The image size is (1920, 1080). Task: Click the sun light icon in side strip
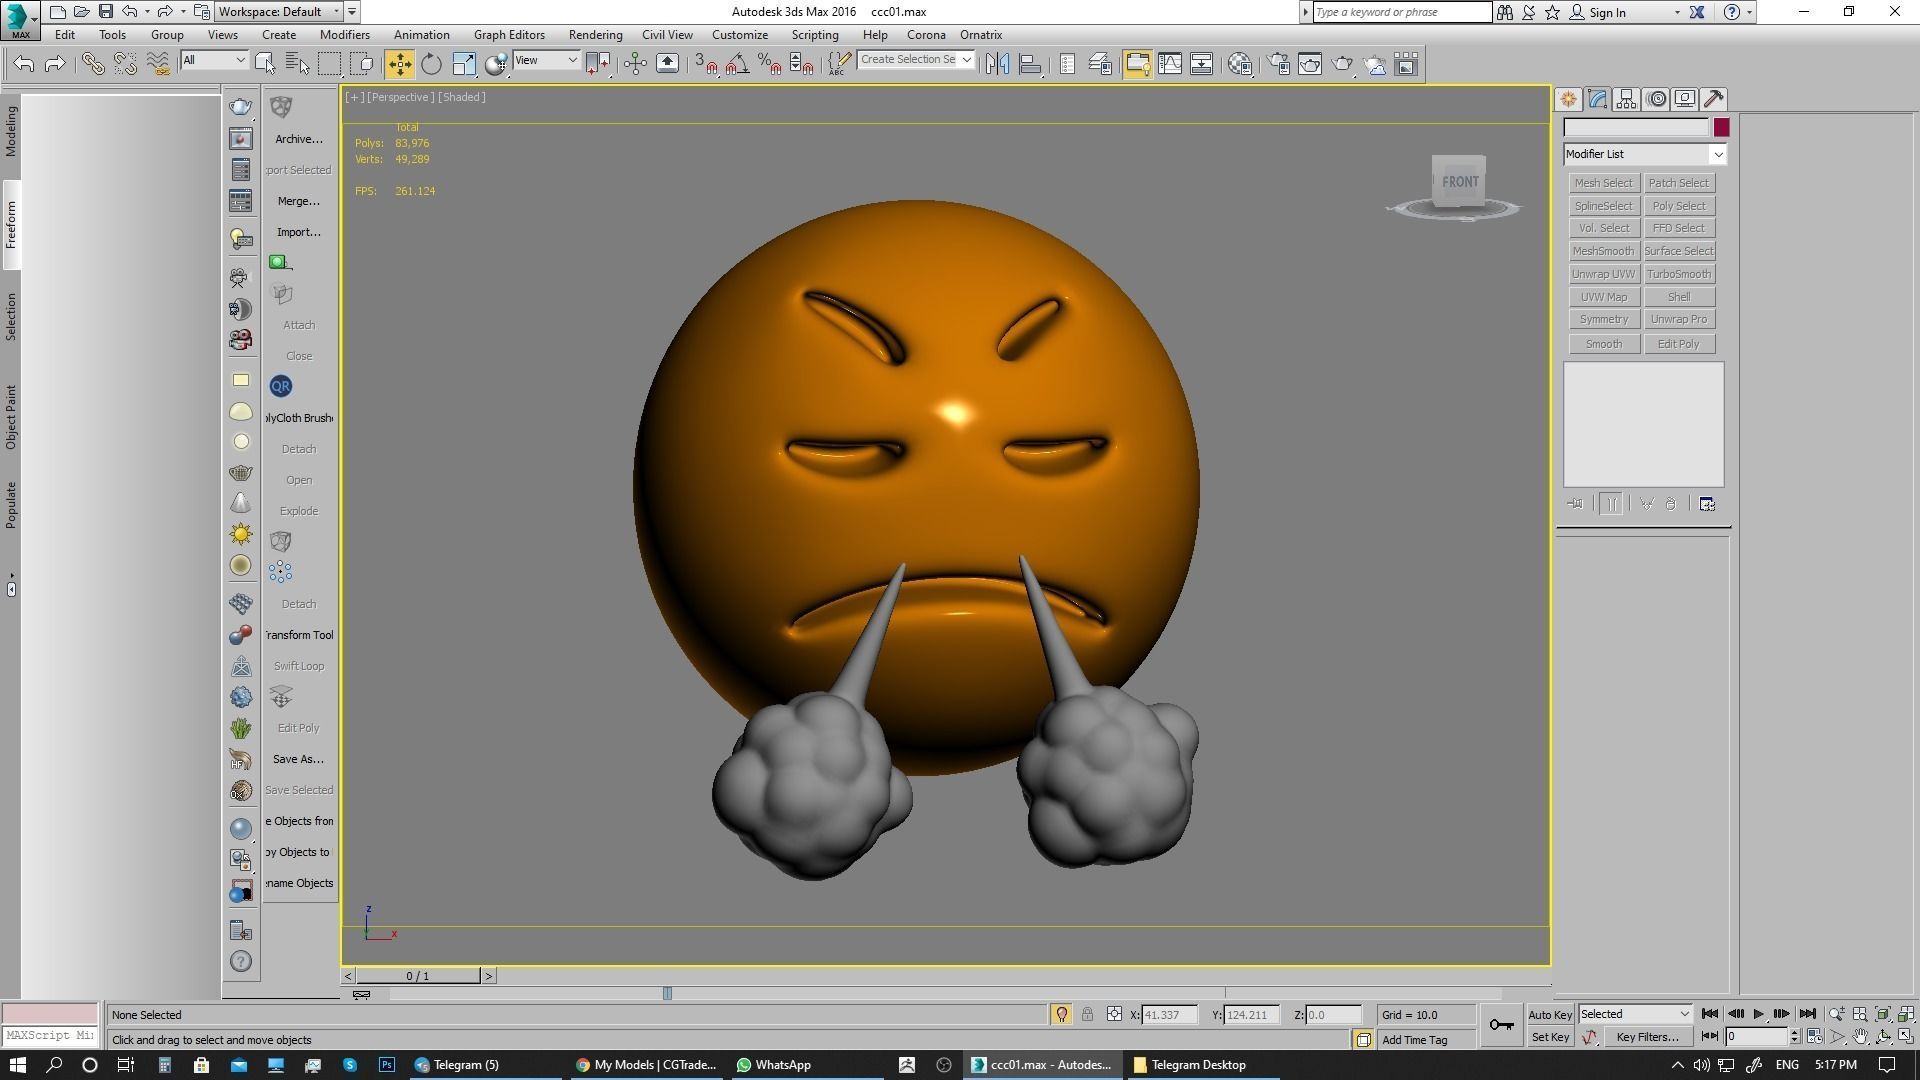click(241, 534)
